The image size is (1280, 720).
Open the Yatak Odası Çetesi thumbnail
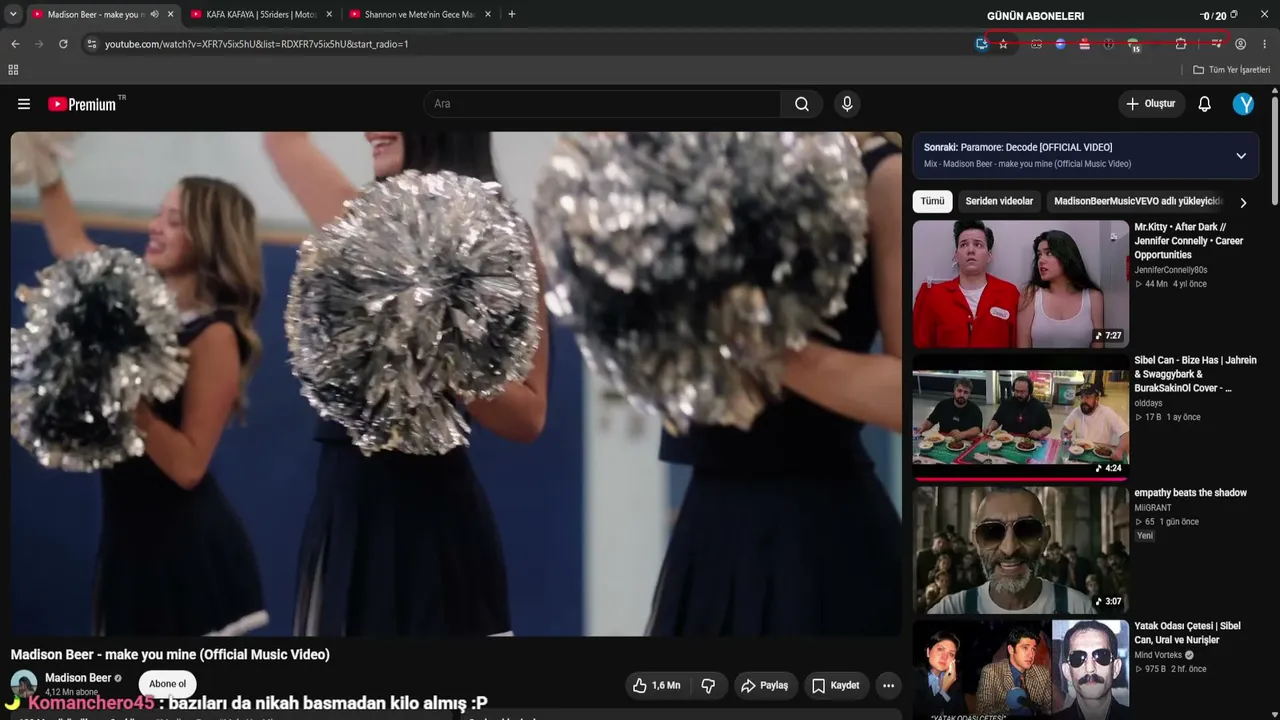1021,670
